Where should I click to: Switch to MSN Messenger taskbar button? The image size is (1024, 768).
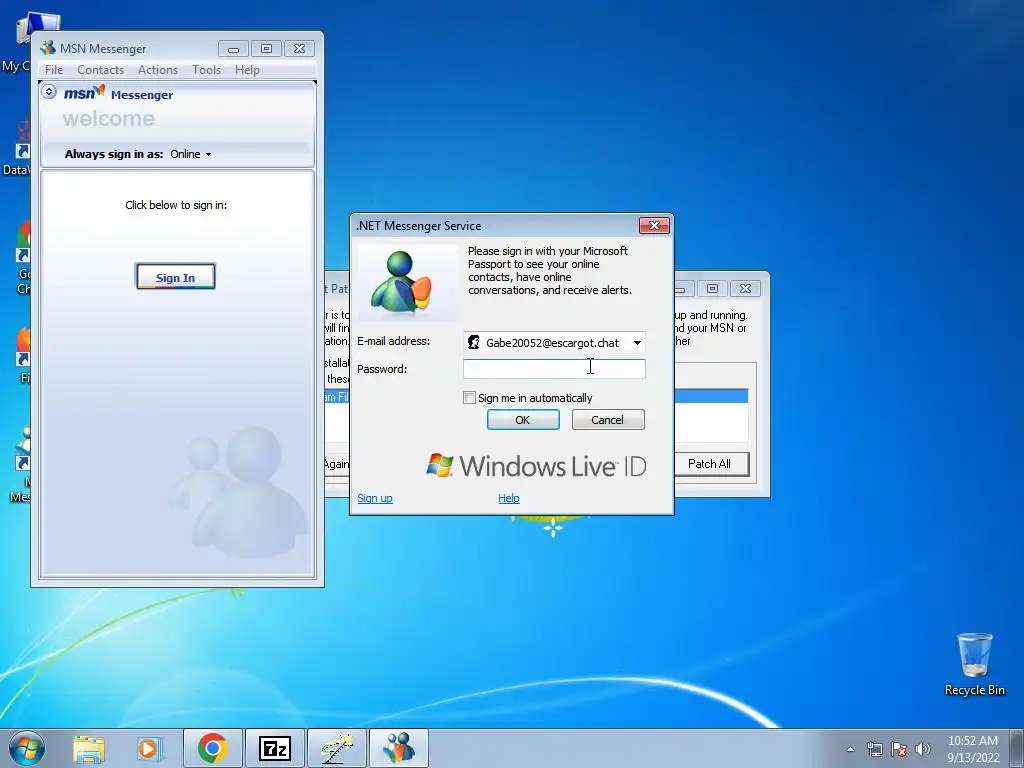(x=399, y=748)
